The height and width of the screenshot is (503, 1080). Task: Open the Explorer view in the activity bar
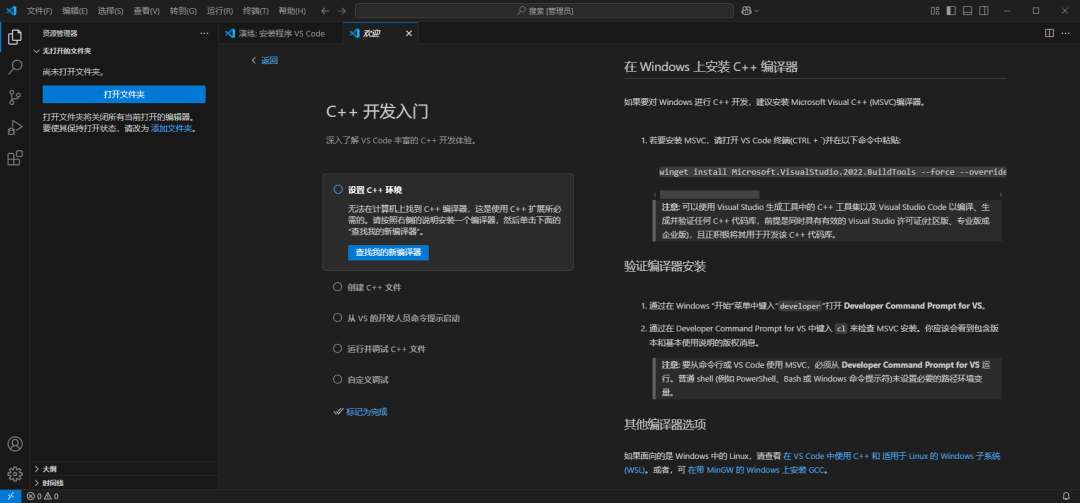[14, 37]
